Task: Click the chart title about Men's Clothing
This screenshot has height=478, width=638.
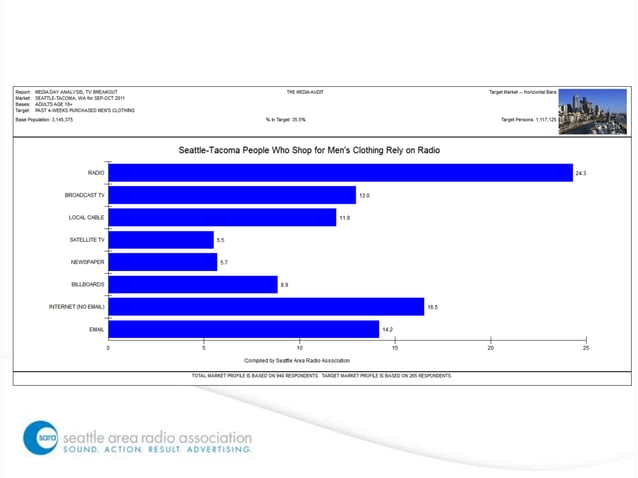Action: pyautogui.click(x=309, y=150)
